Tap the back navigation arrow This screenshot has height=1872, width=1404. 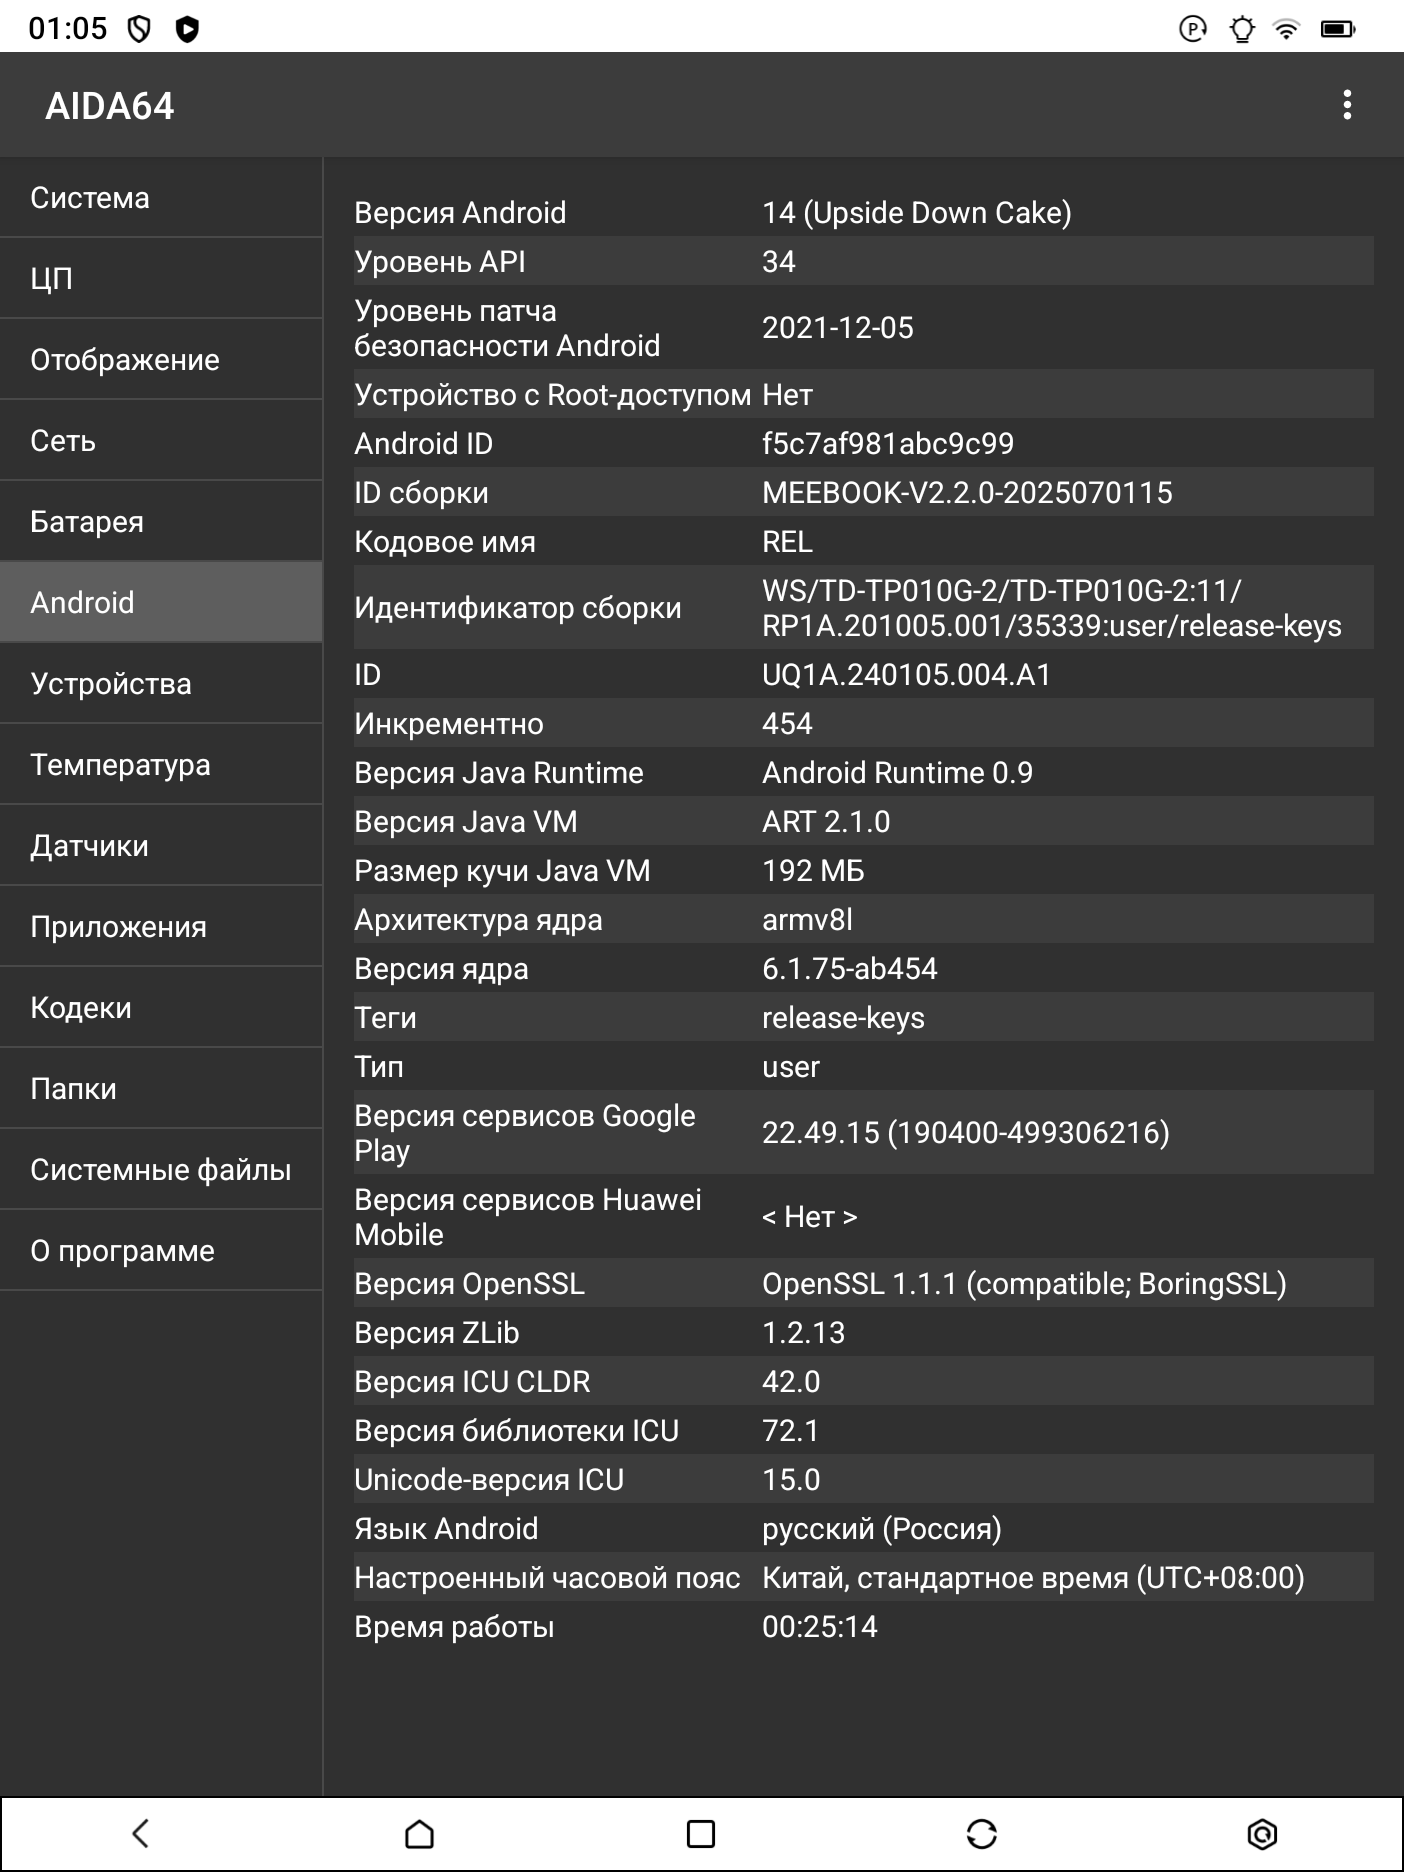[x=141, y=1833]
